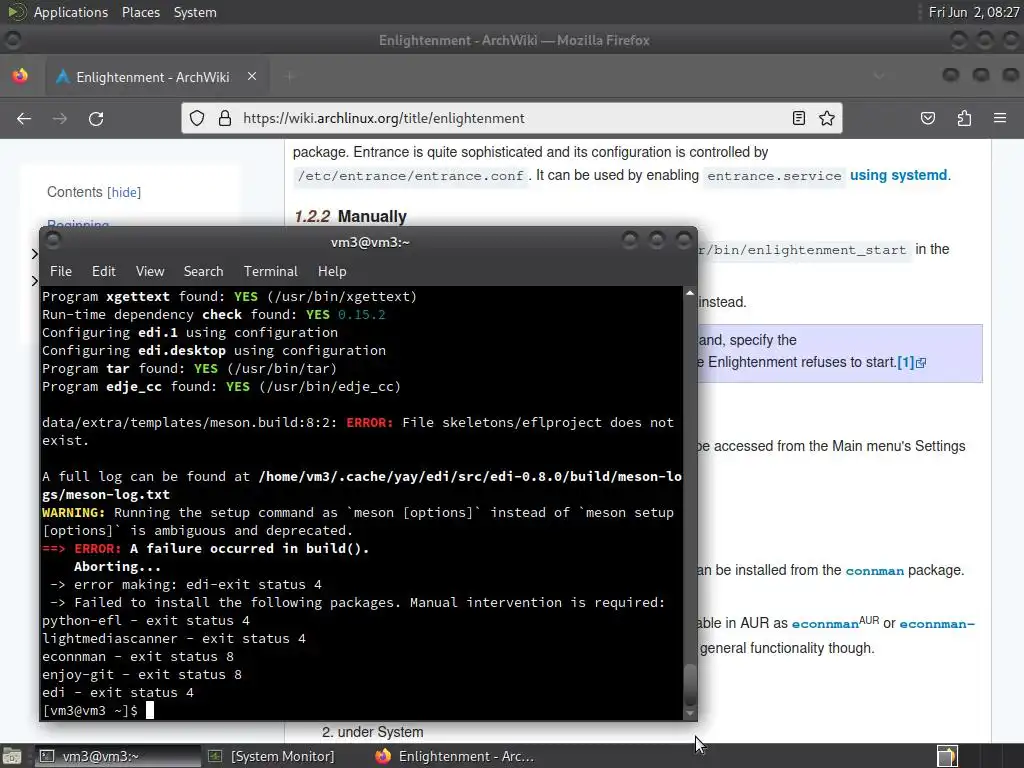Click the padlock site security icon
The height and width of the screenshot is (768, 1024).
(225, 118)
